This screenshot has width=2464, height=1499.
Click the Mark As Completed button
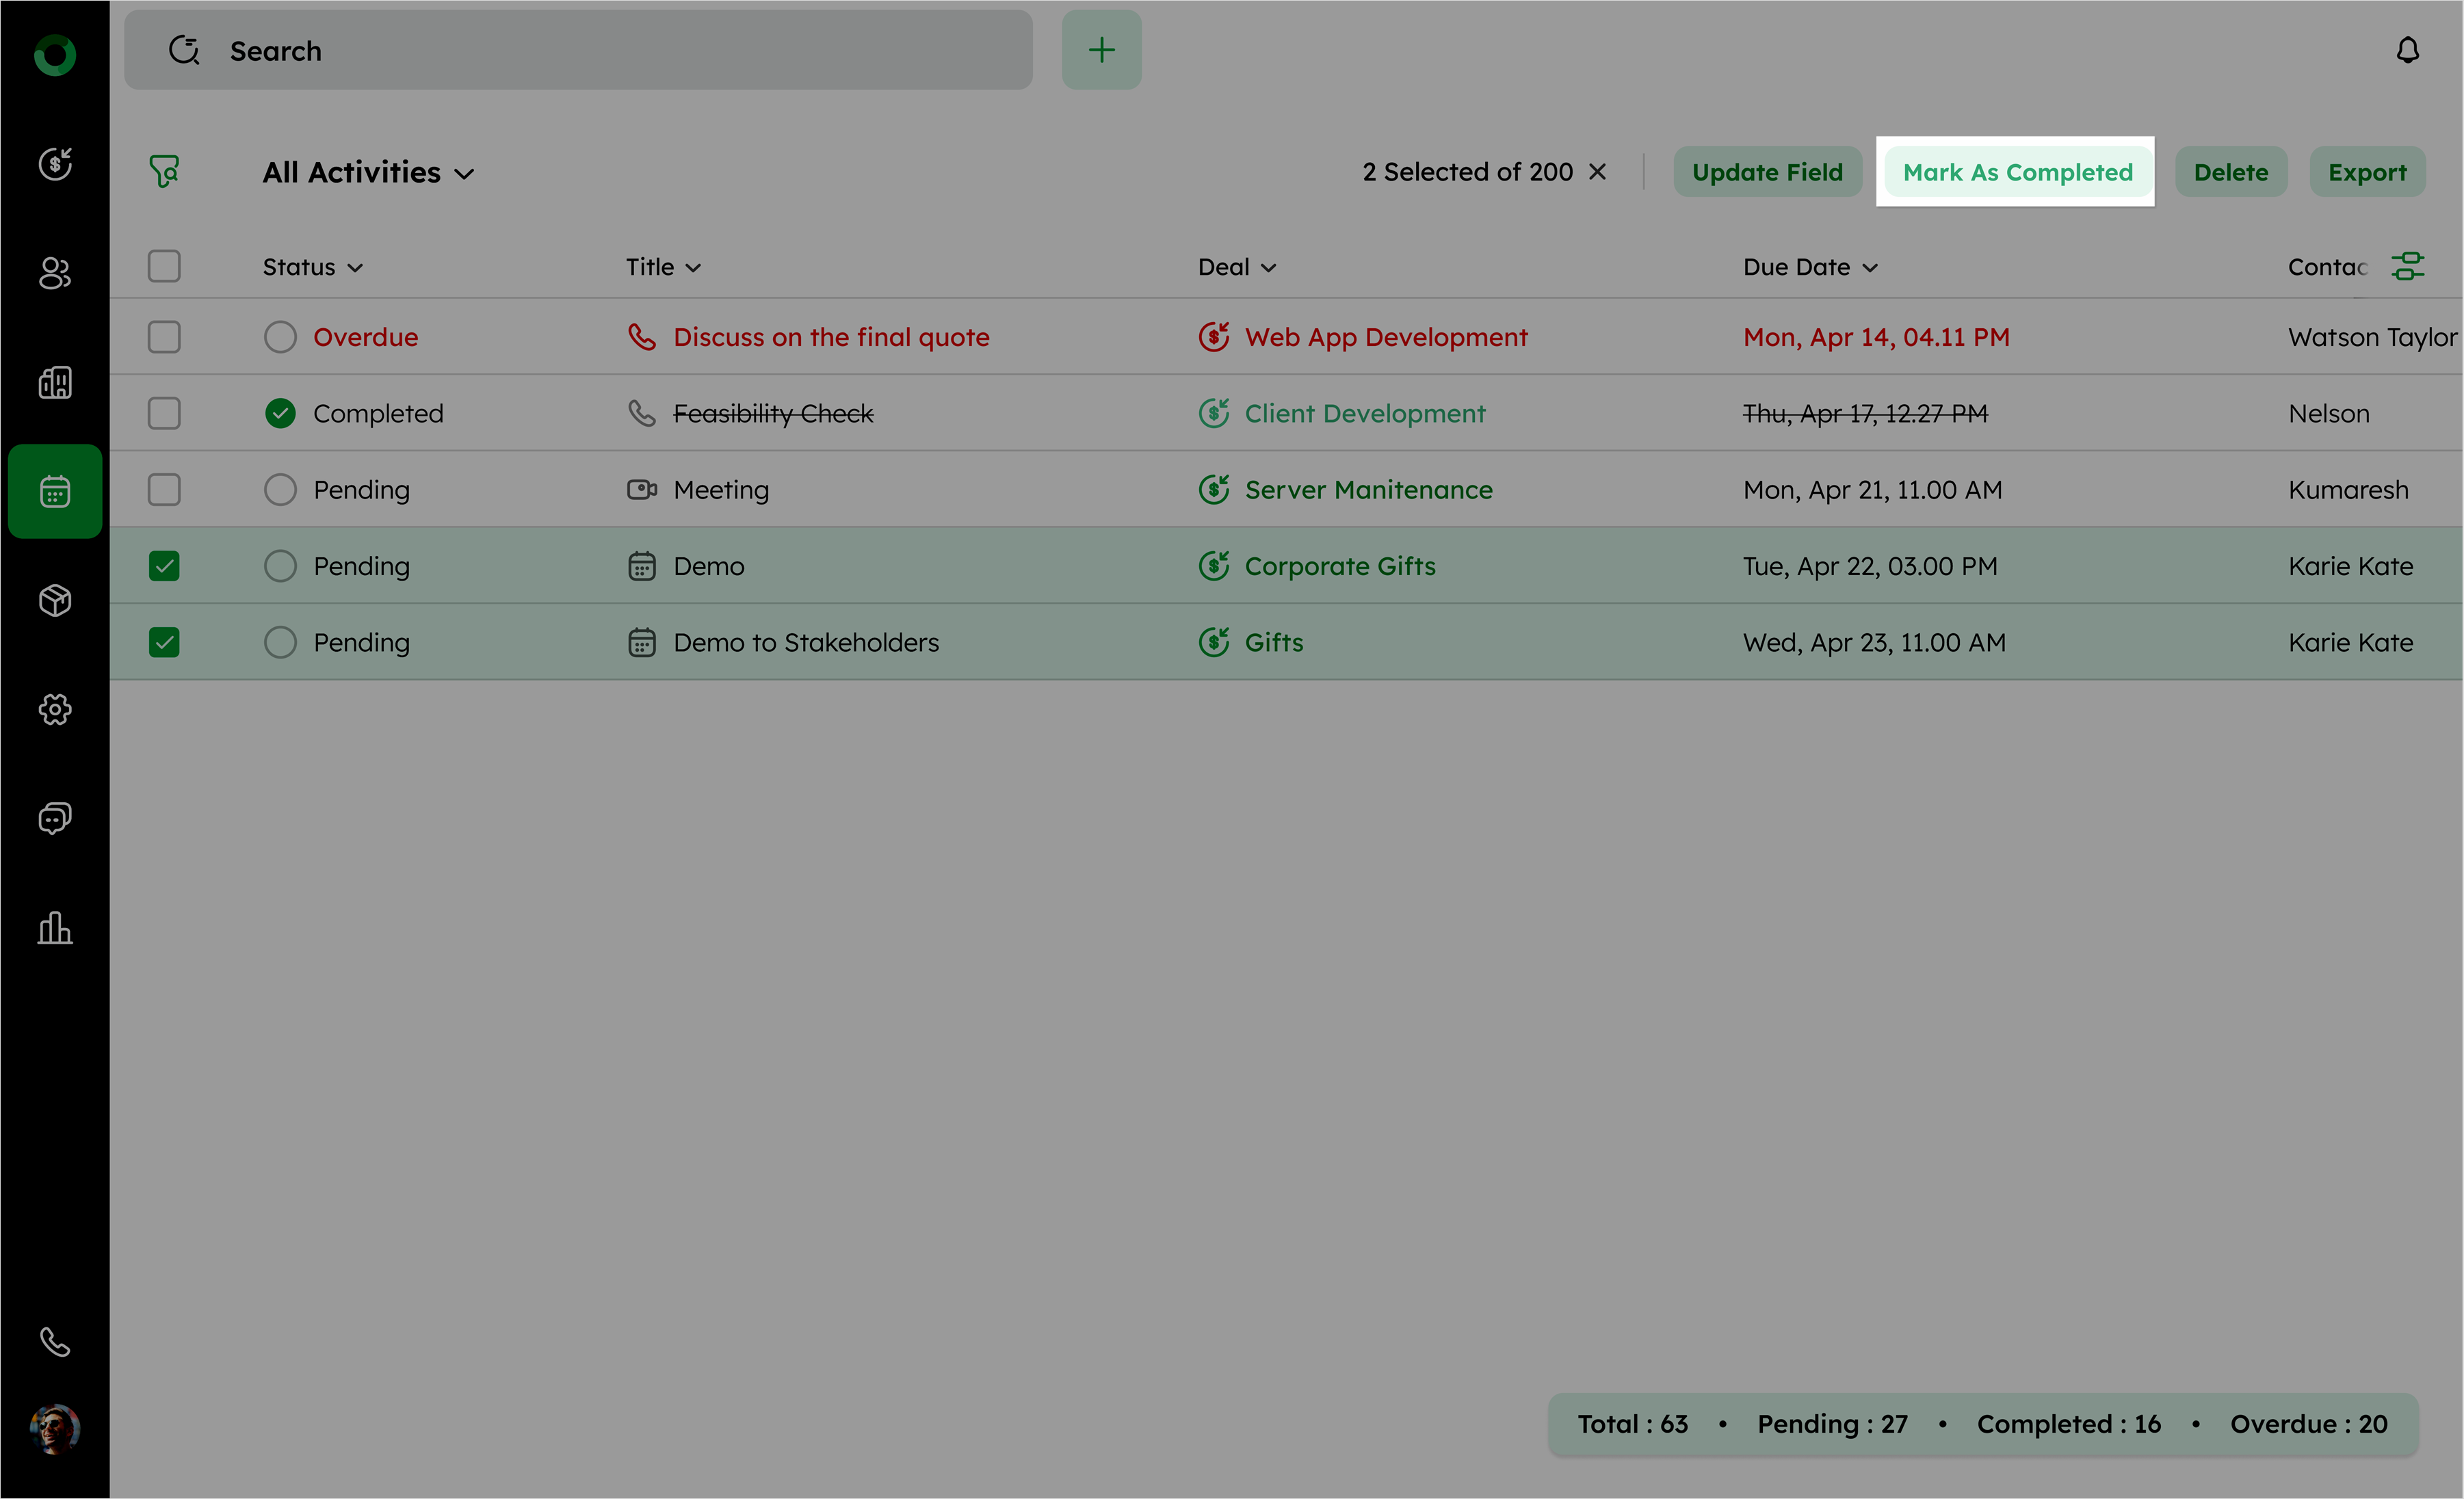click(2016, 172)
